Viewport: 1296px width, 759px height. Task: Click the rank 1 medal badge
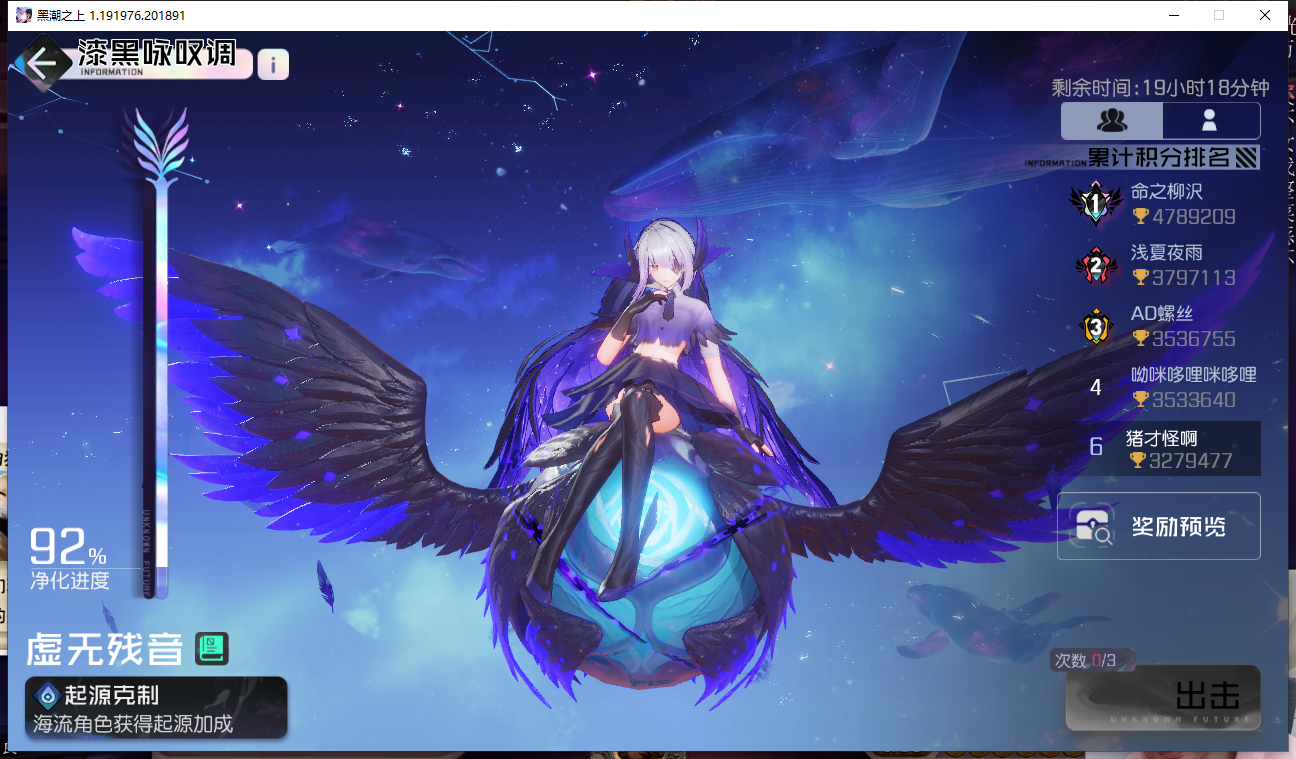(1095, 205)
